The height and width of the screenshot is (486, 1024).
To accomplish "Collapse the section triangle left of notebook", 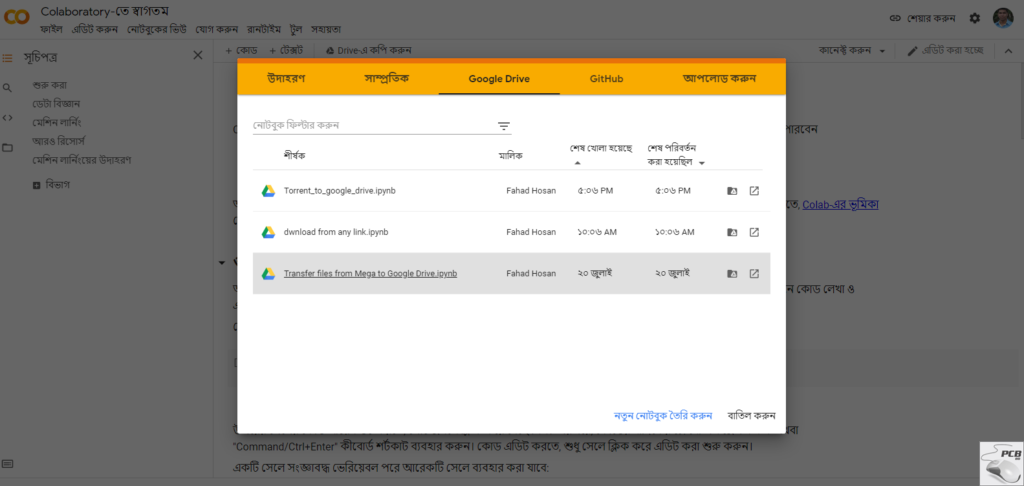I will [x=222, y=263].
